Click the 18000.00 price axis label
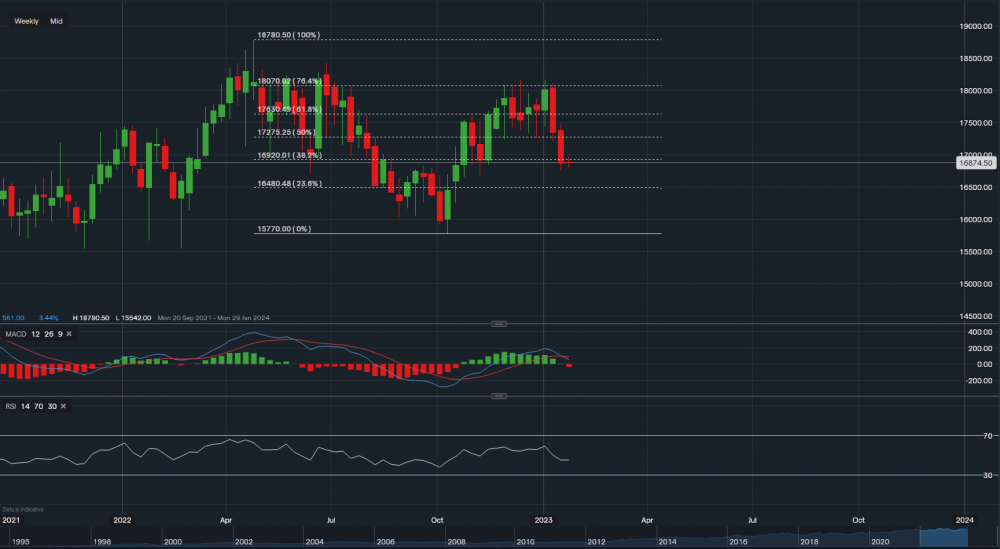The image size is (1000, 549). click(976, 91)
